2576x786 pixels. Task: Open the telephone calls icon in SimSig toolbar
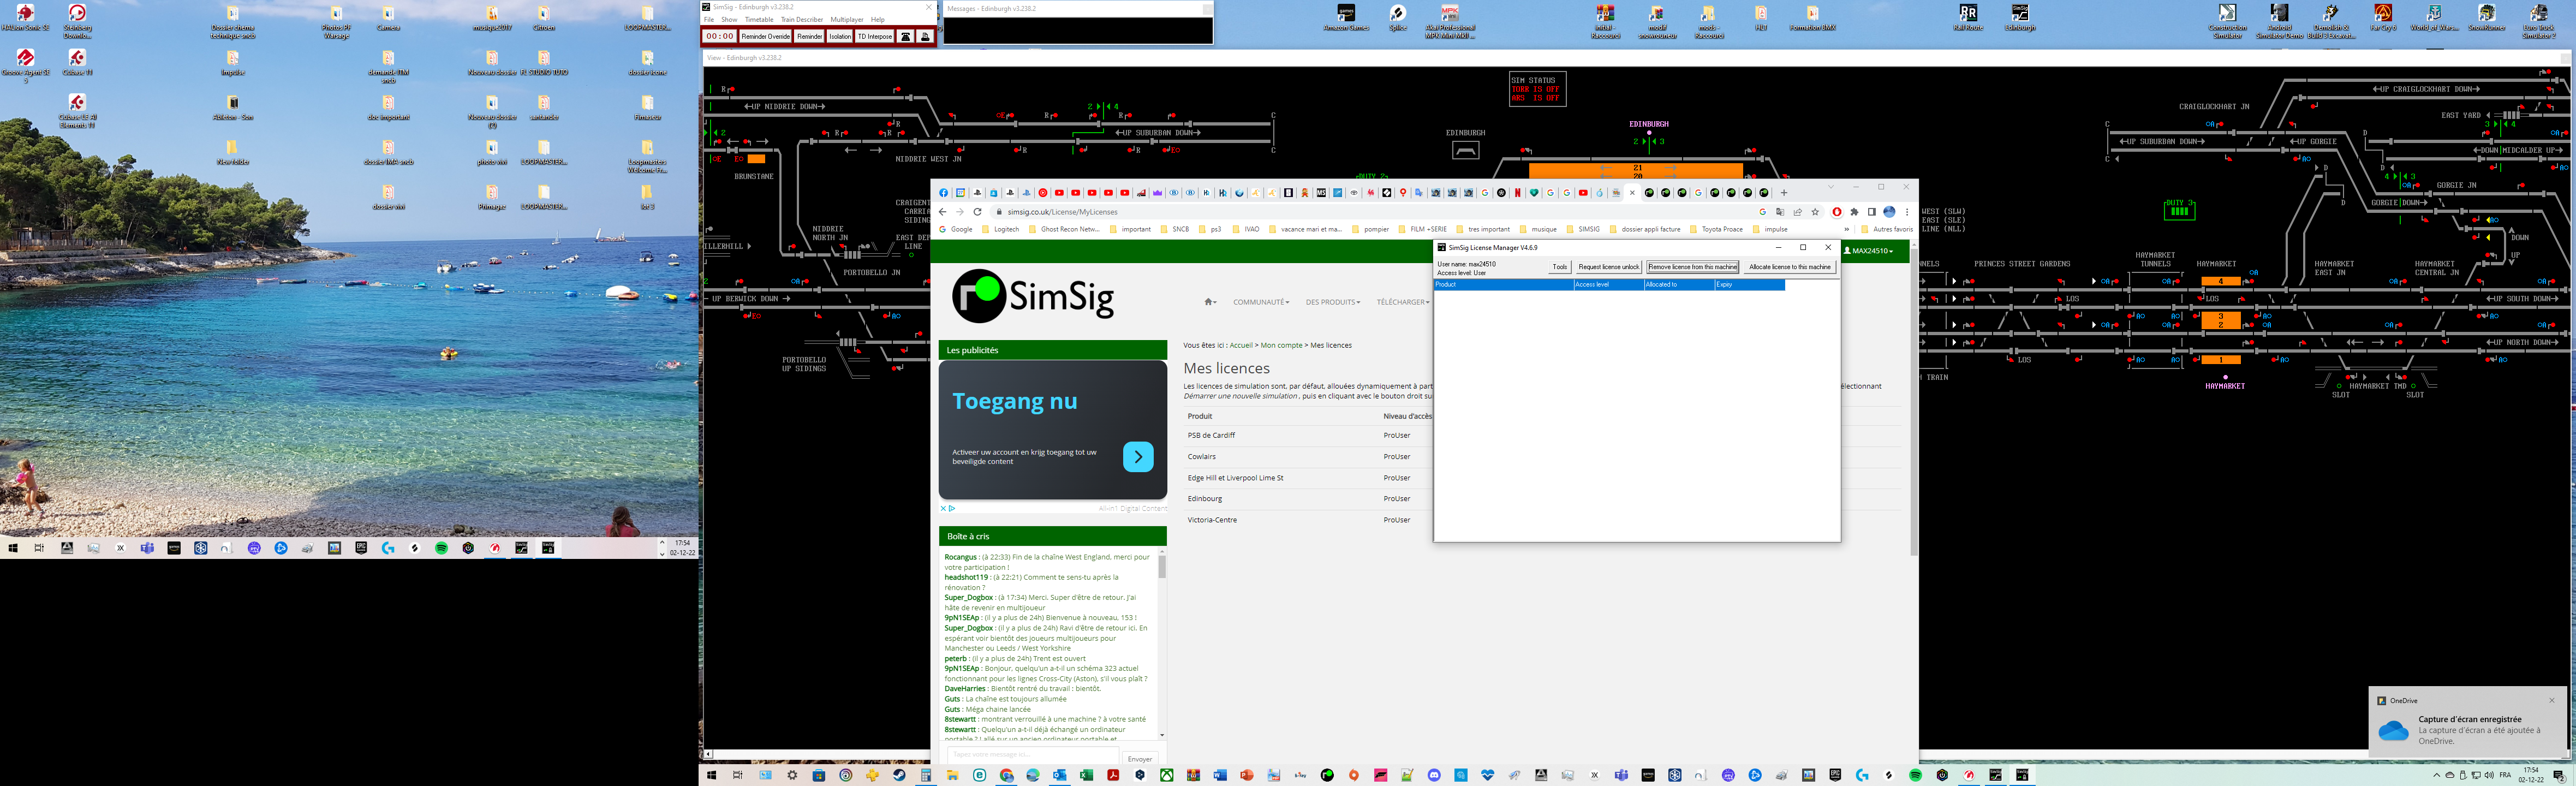click(905, 36)
